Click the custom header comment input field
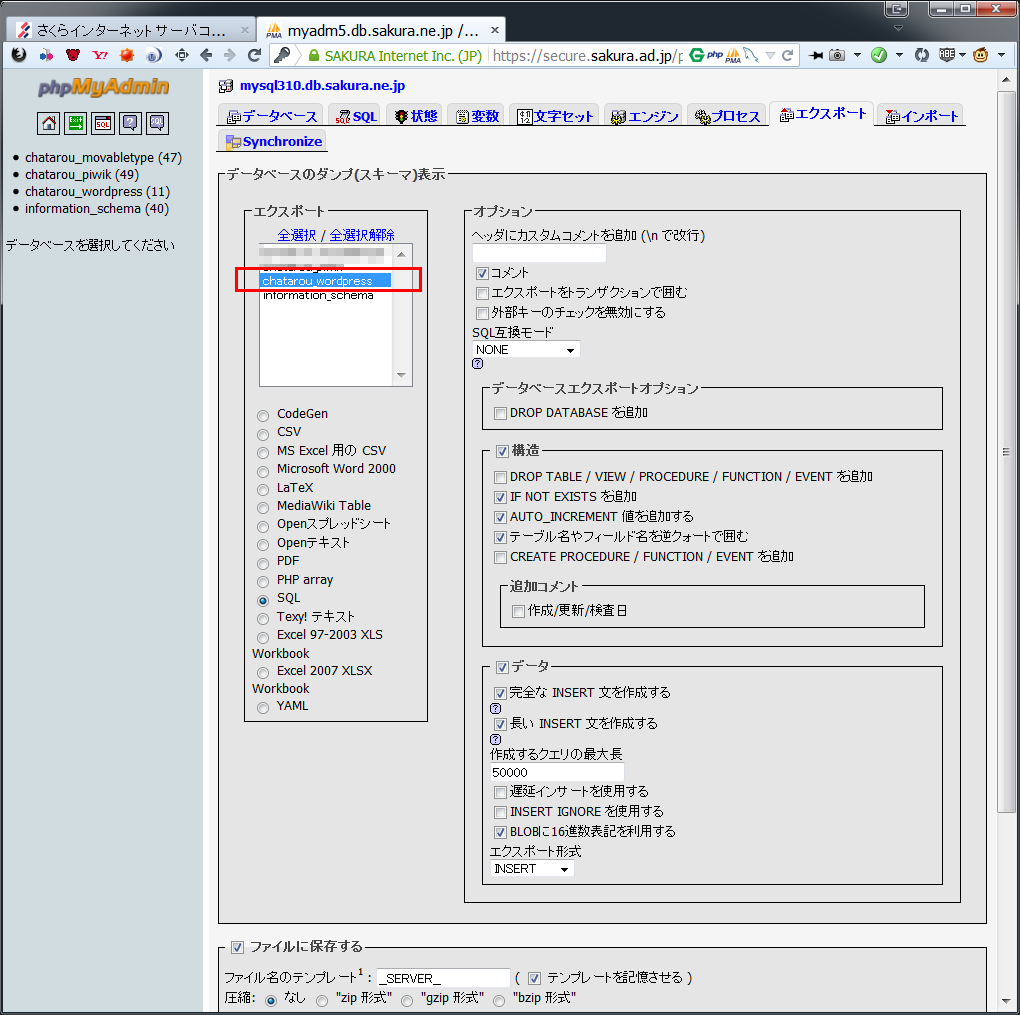1020x1015 pixels. pyautogui.click(x=539, y=253)
